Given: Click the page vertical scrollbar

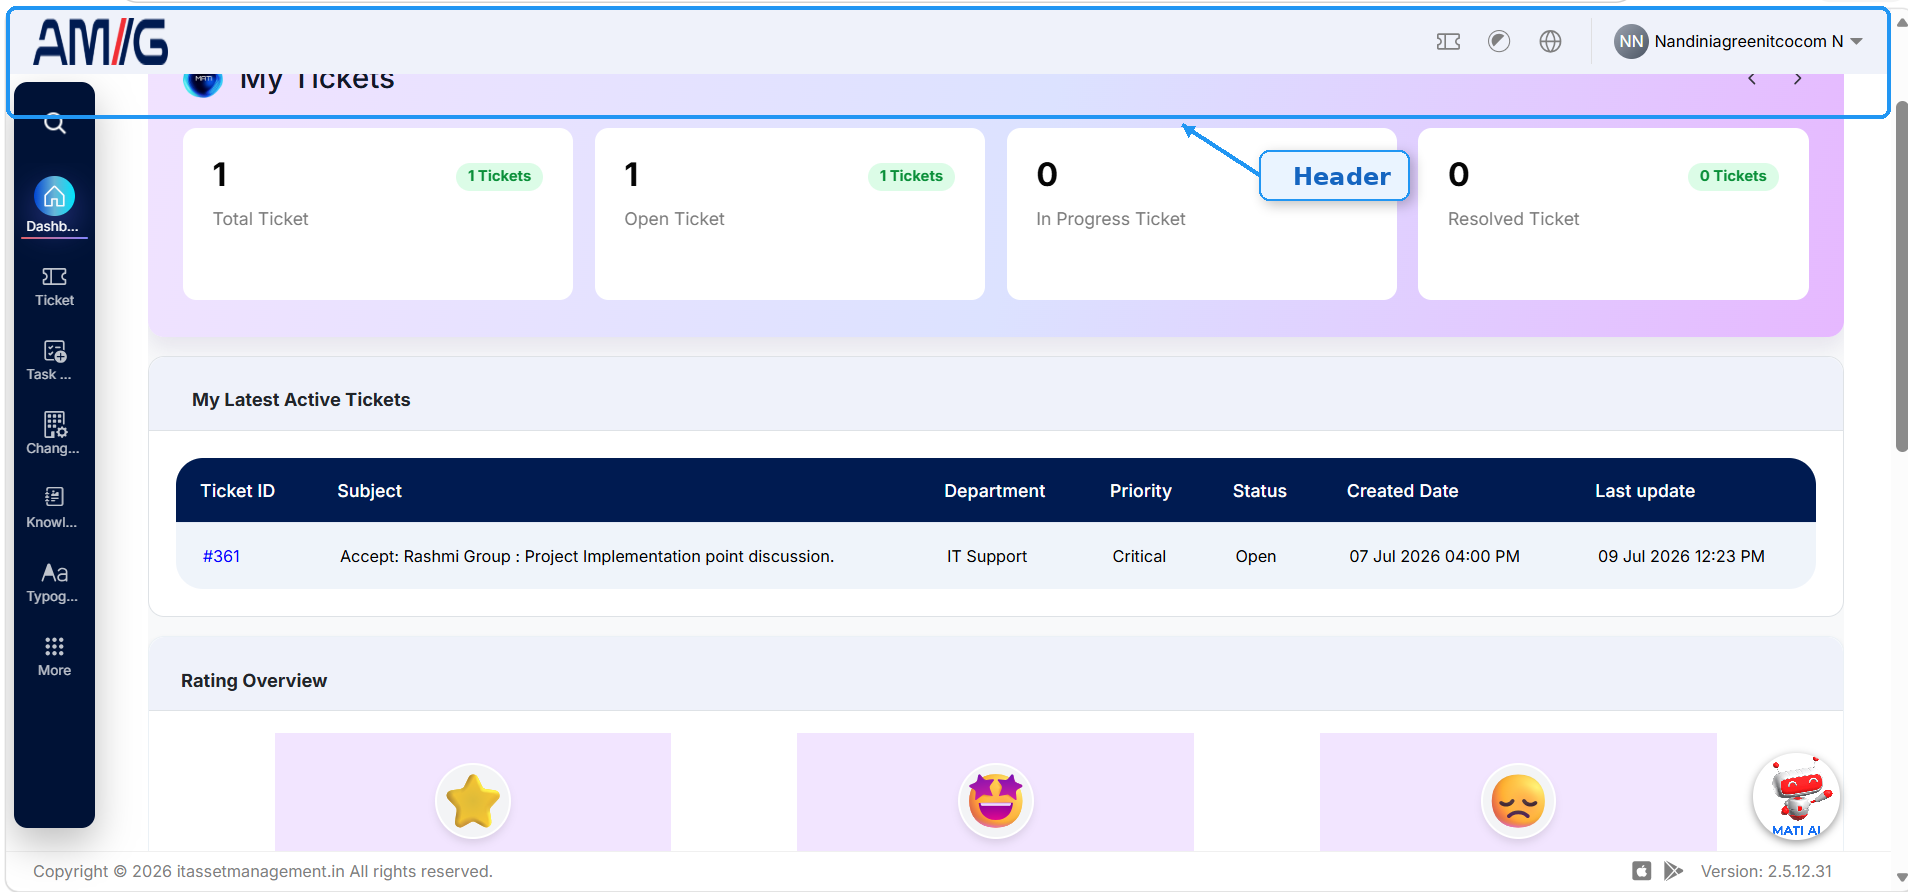Looking at the screenshot, I should tap(1901, 276).
